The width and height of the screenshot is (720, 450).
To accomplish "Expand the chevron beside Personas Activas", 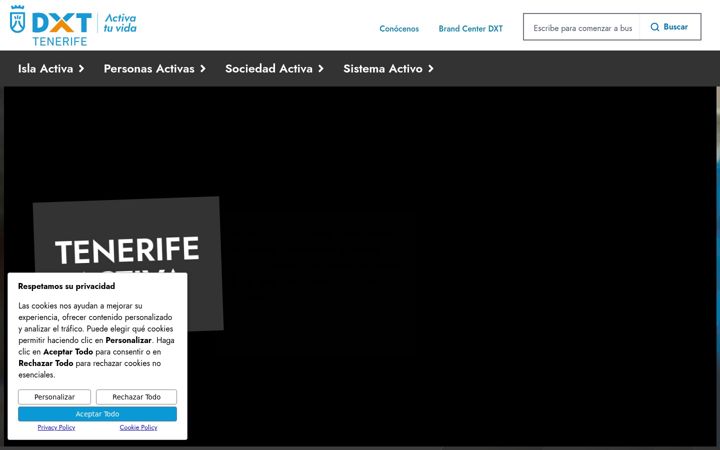I will point(202,68).
